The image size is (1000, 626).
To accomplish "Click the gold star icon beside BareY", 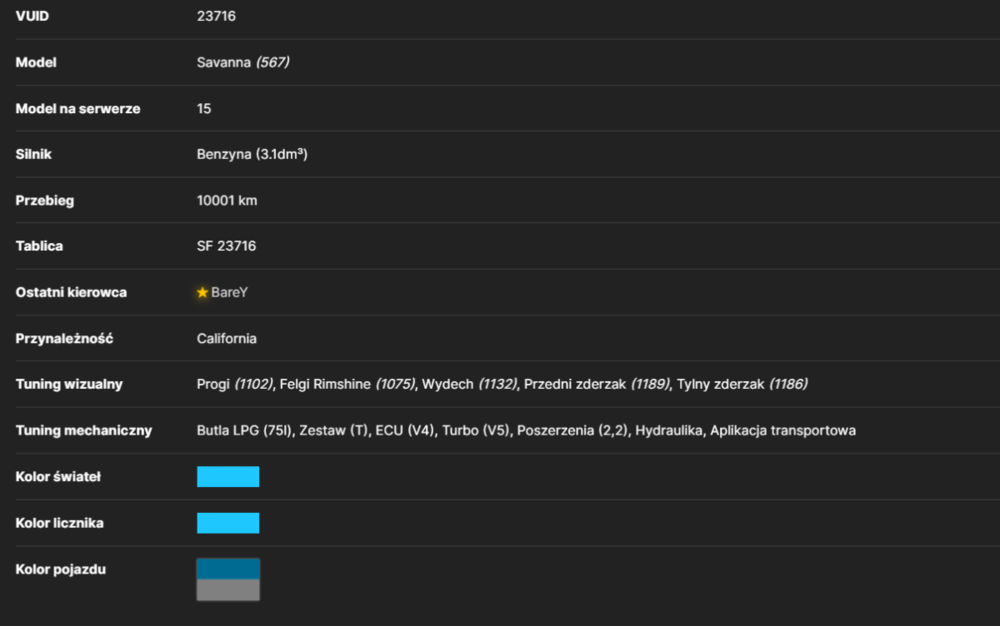I will click(x=202, y=293).
